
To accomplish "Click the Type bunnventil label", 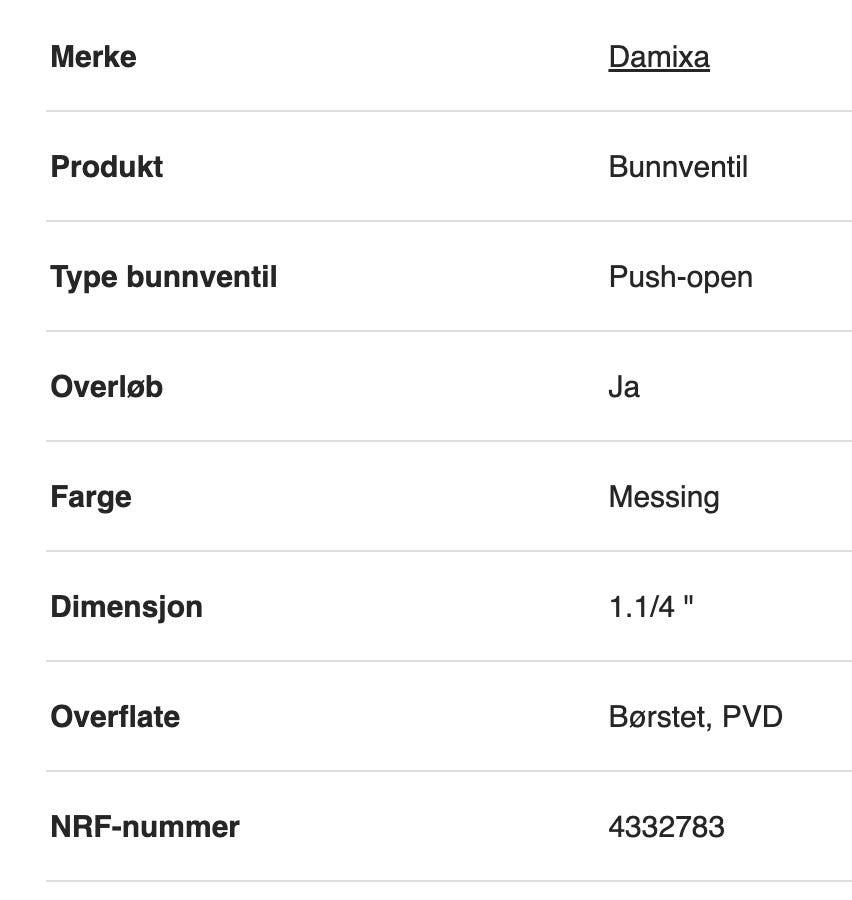I will click(163, 277).
